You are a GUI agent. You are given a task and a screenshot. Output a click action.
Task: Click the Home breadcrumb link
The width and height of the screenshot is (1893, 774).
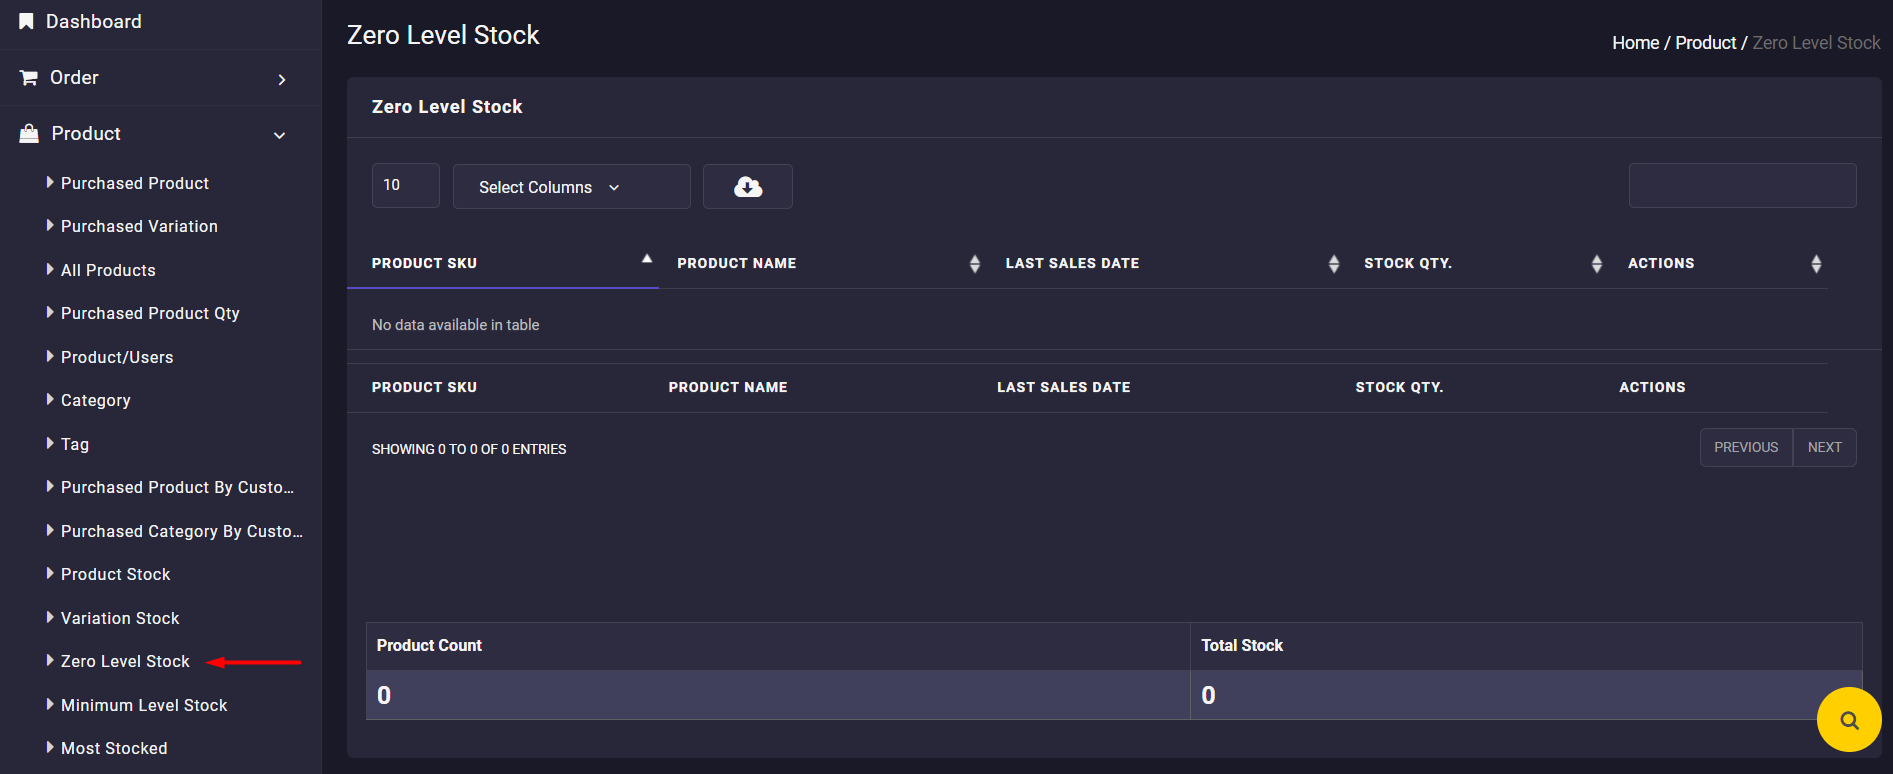point(1635,43)
